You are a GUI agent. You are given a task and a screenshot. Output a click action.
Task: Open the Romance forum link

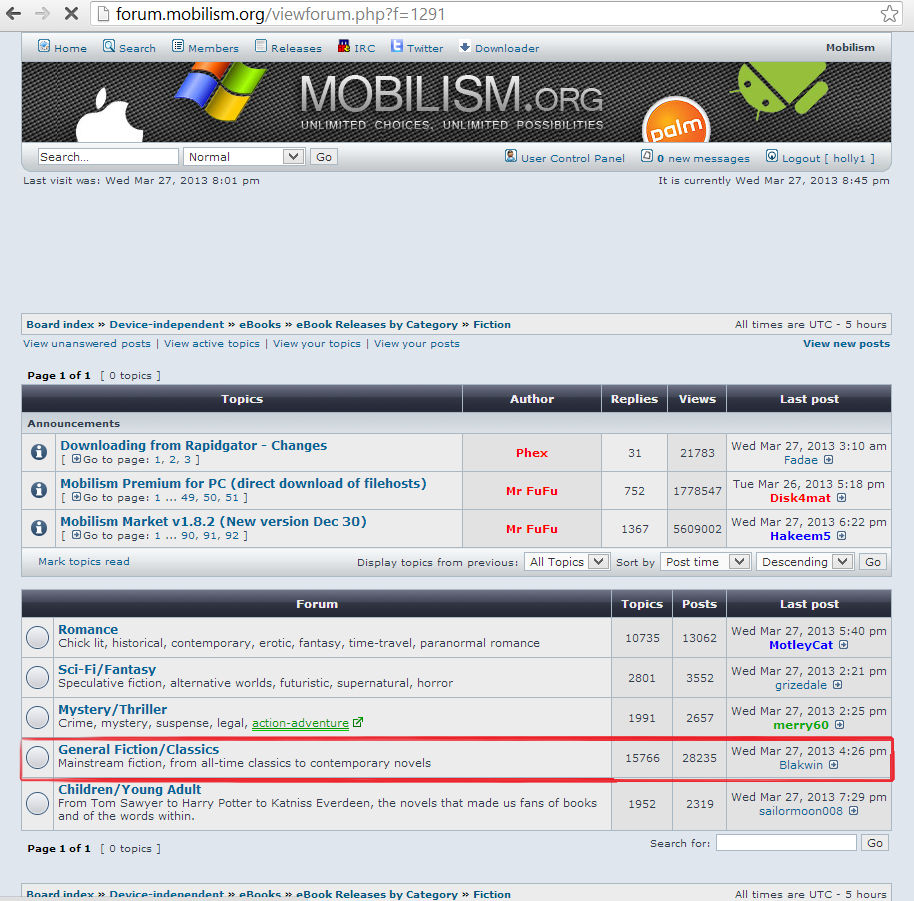pyautogui.click(x=88, y=629)
